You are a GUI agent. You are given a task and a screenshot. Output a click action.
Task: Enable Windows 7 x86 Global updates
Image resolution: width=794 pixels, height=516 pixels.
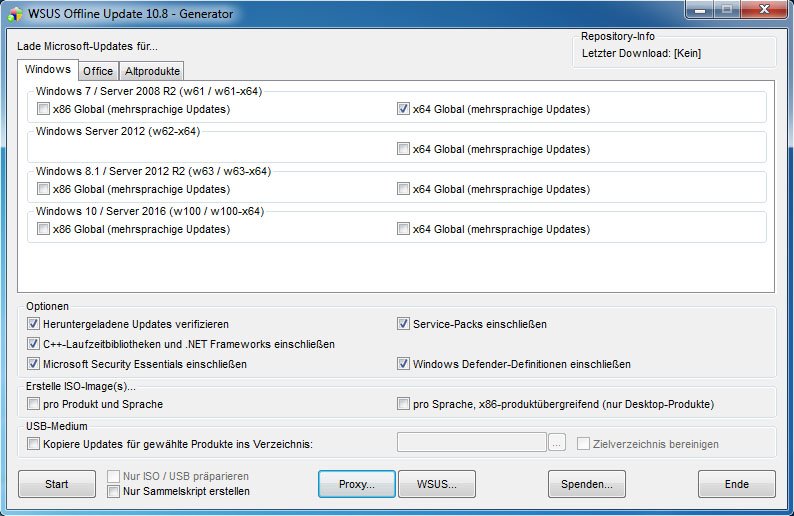[x=44, y=109]
